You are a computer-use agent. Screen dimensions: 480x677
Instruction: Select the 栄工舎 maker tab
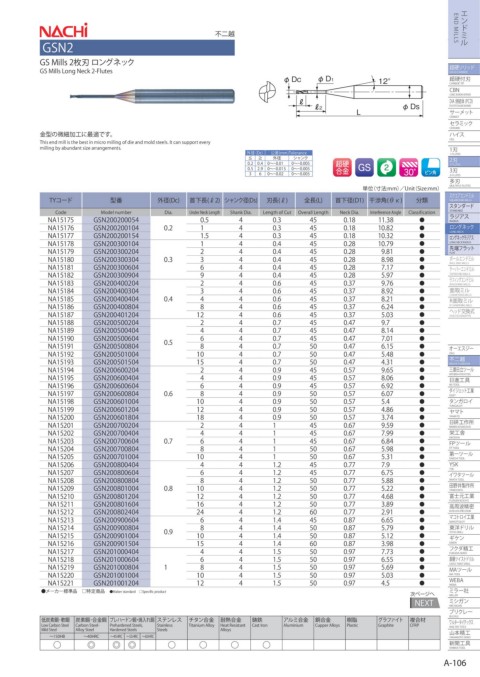464,433
